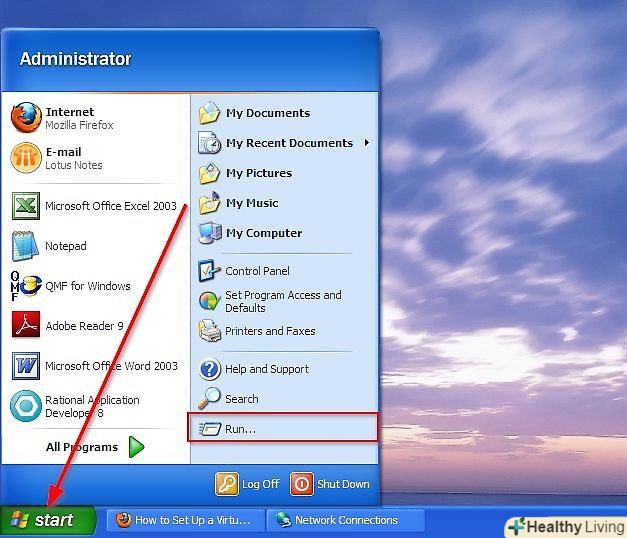
Task: Click the All Programs label
Action: pyautogui.click(x=82, y=447)
